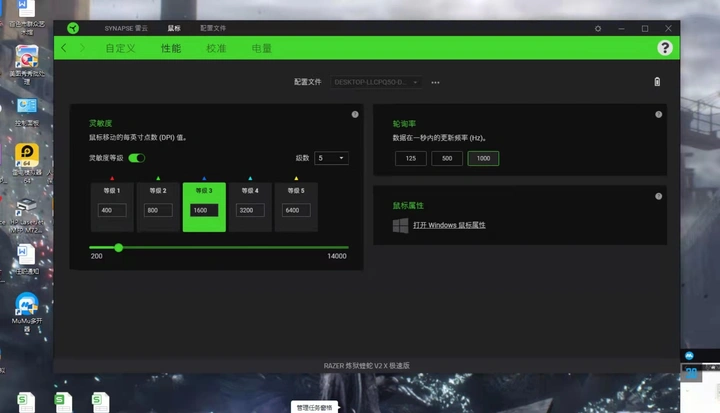Click the 800 DPI input field

point(158,210)
